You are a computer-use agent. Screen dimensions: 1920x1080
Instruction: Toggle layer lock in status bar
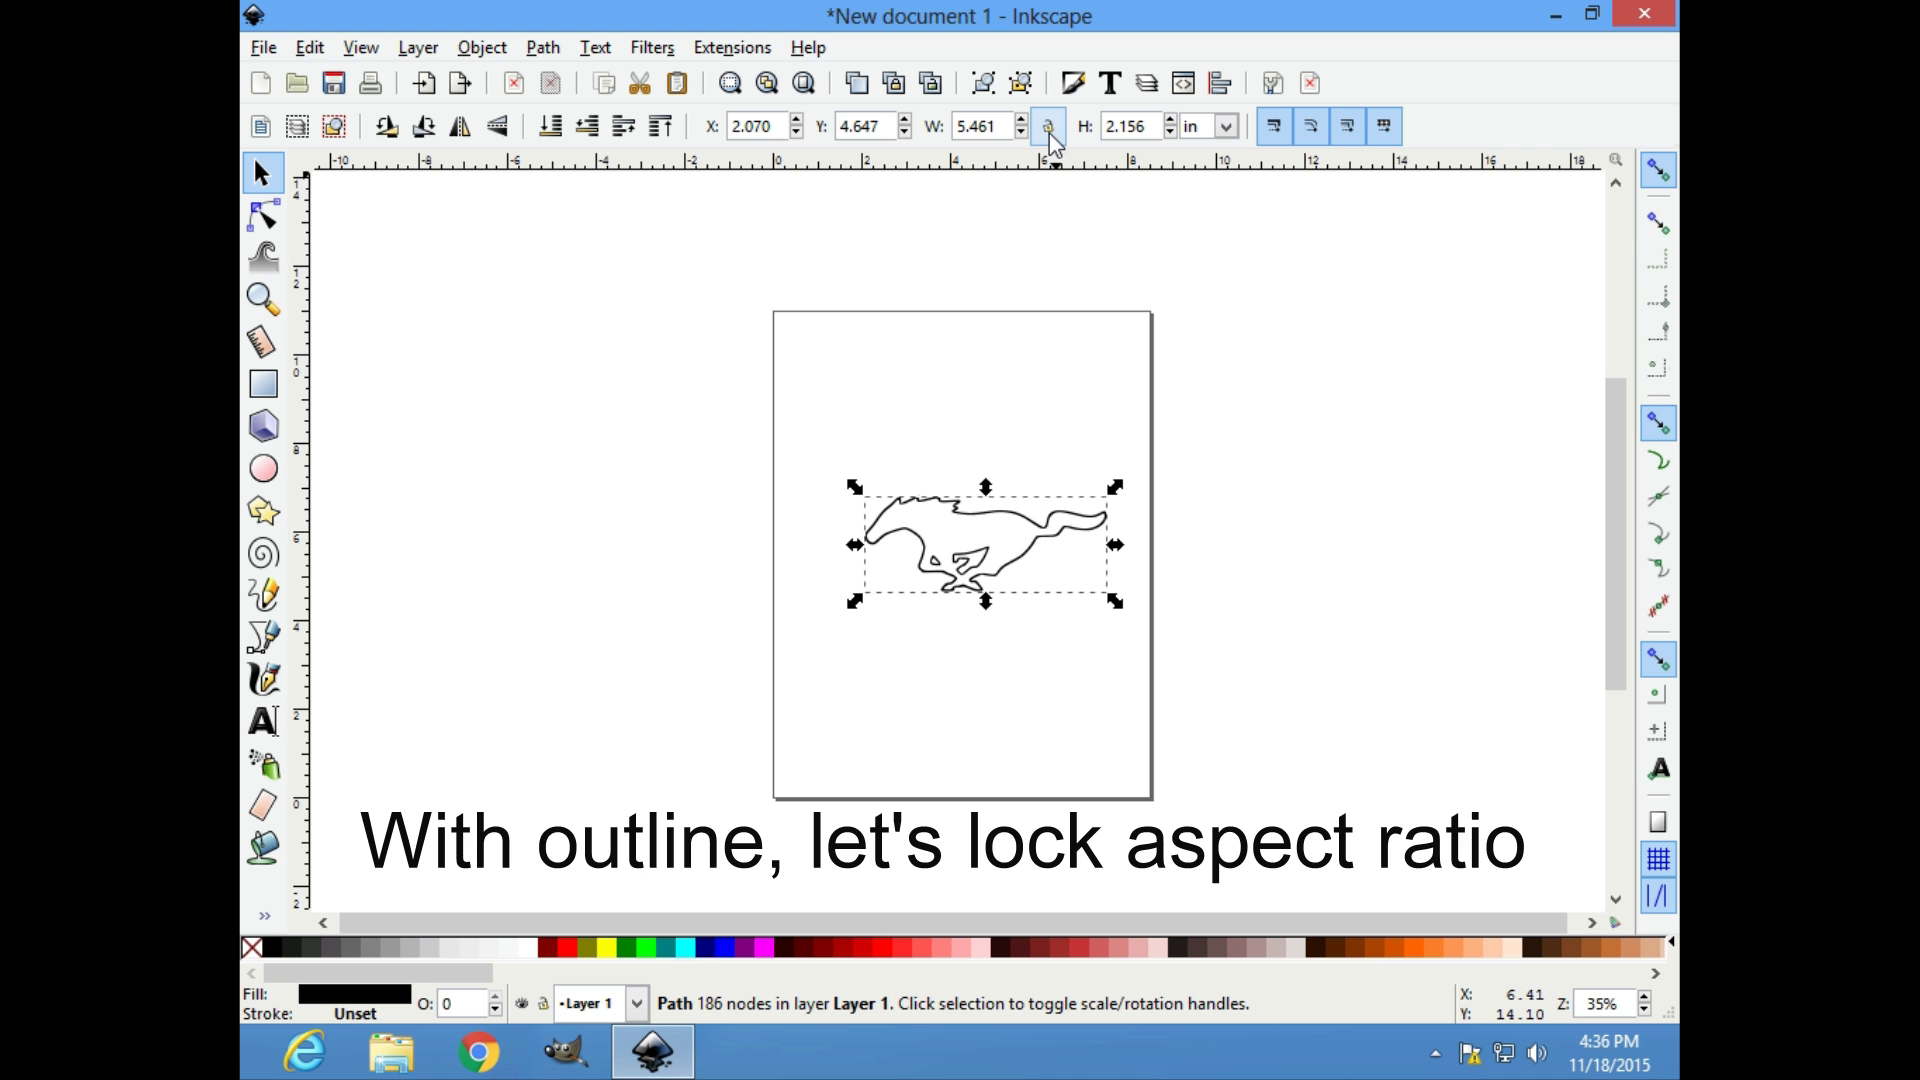[543, 1003]
